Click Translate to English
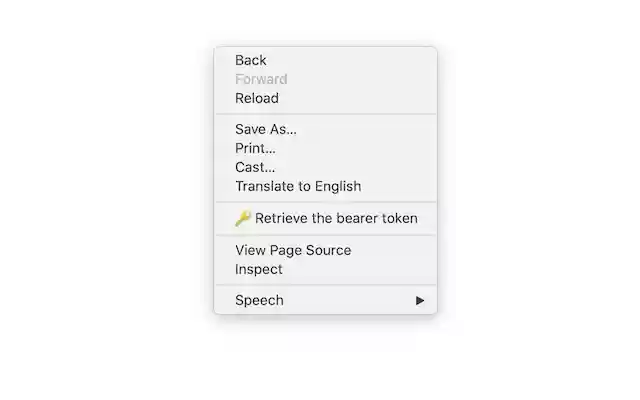The width and height of the screenshot is (640, 400). (298, 186)
